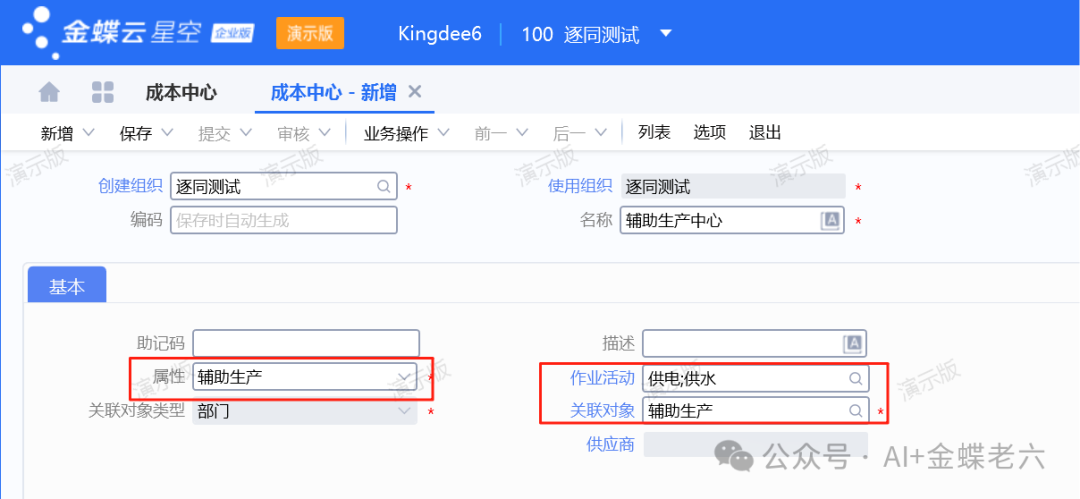Click search icon in 作业活动 field
1080x499 pixels.
855,379
